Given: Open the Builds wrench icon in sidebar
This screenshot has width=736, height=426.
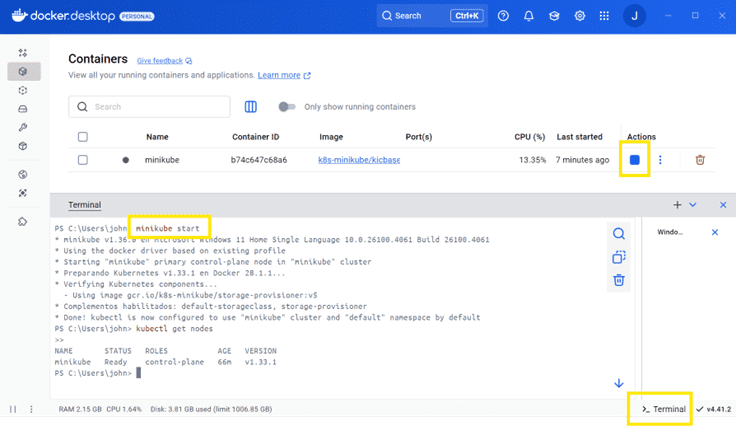Looking at the screenshot, I should [x=23, y=127].
